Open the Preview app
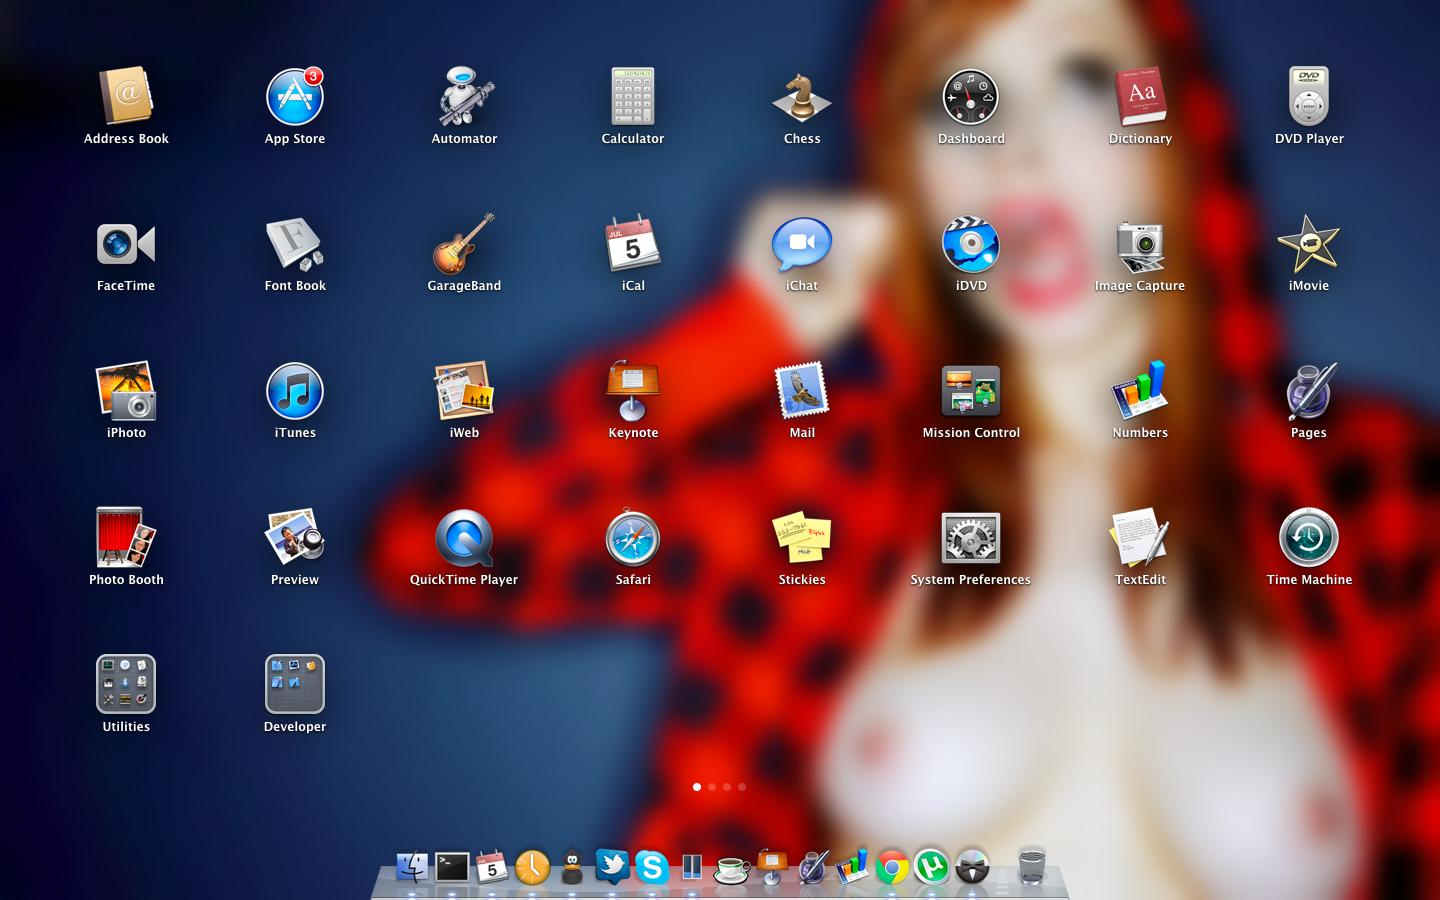This screenshot has height=900, width=1440. point(295,538)
